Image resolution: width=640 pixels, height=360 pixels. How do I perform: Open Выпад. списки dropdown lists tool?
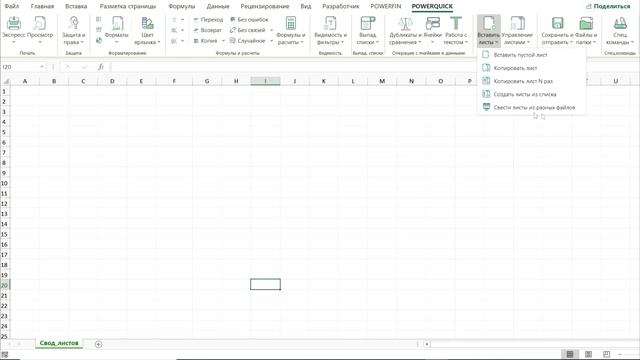pyautogui.click(x=368, y=30)
